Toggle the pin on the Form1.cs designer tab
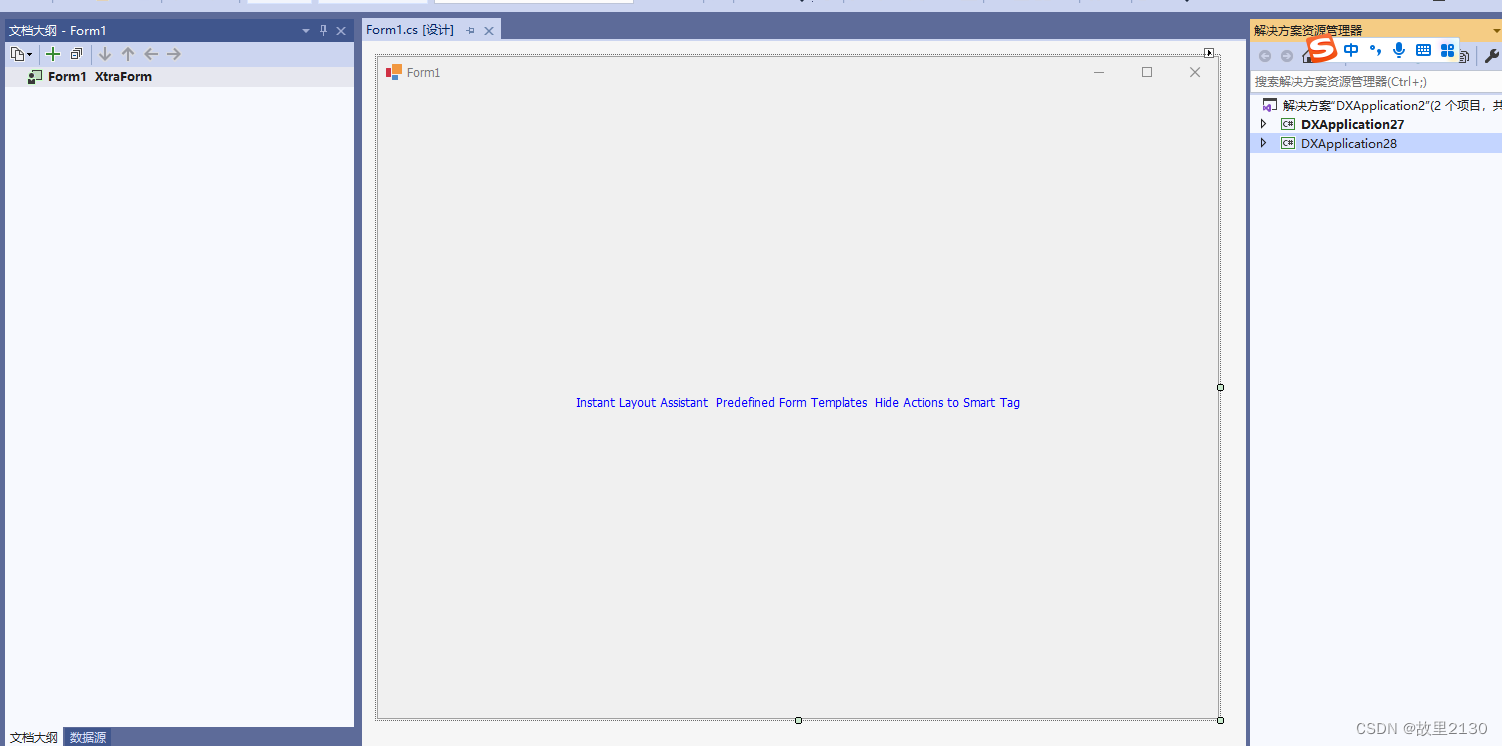 point(470,30)
